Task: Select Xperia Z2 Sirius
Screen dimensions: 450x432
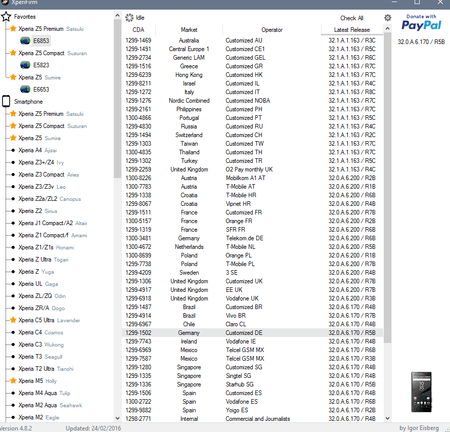Action: click(38, 211)
